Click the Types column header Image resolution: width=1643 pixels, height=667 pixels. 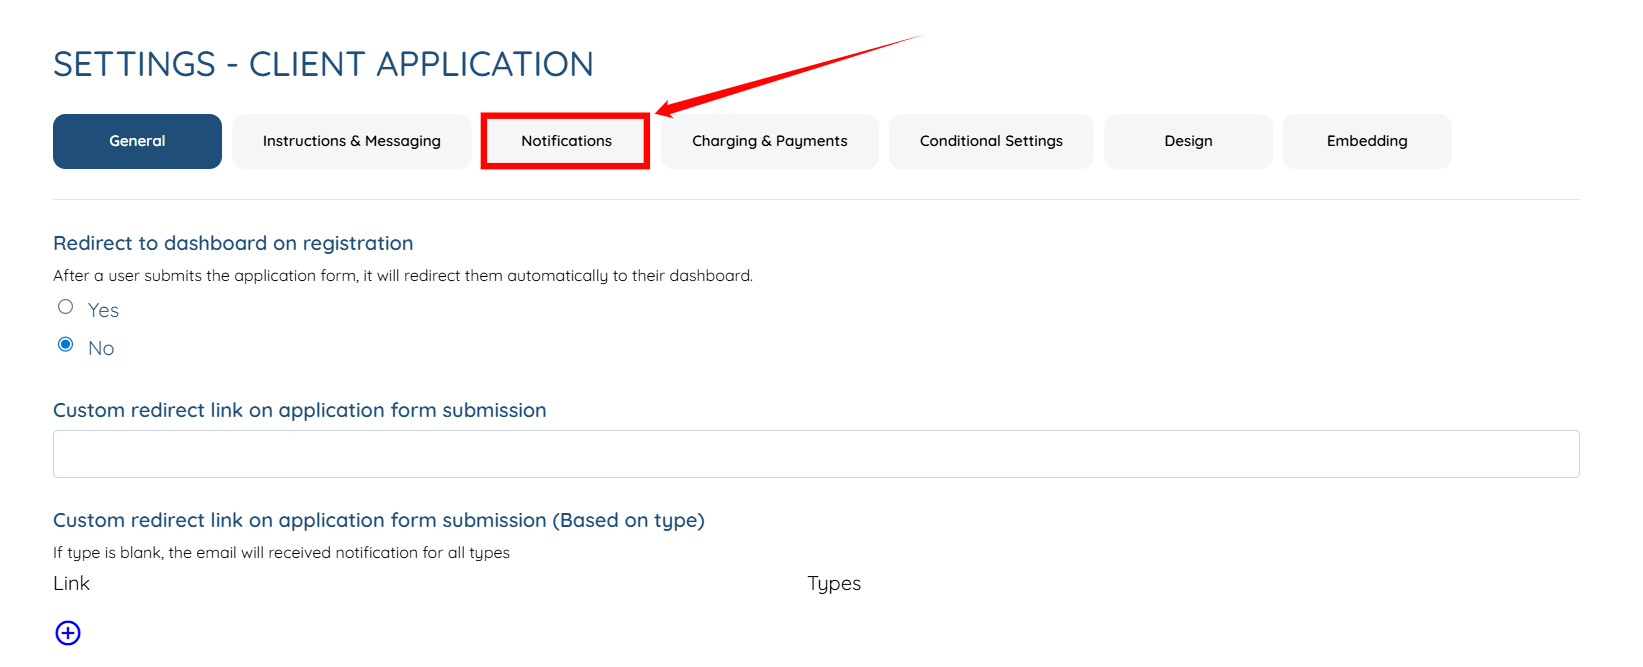[834, 583]
